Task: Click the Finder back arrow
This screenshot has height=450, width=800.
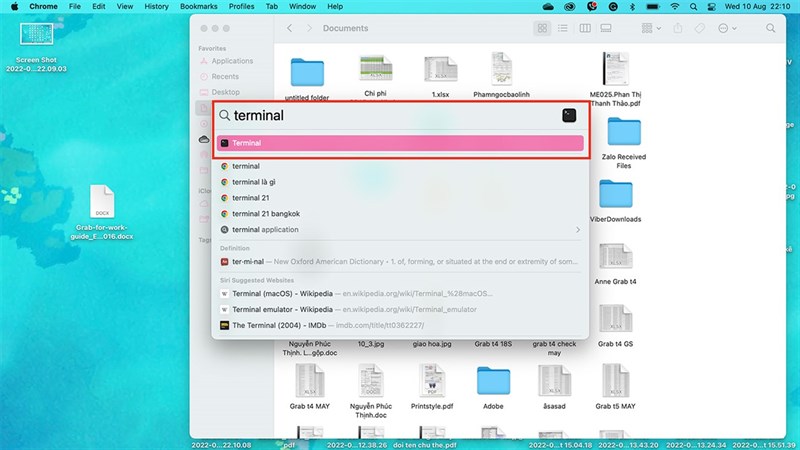Action: (x=289, y=29)
